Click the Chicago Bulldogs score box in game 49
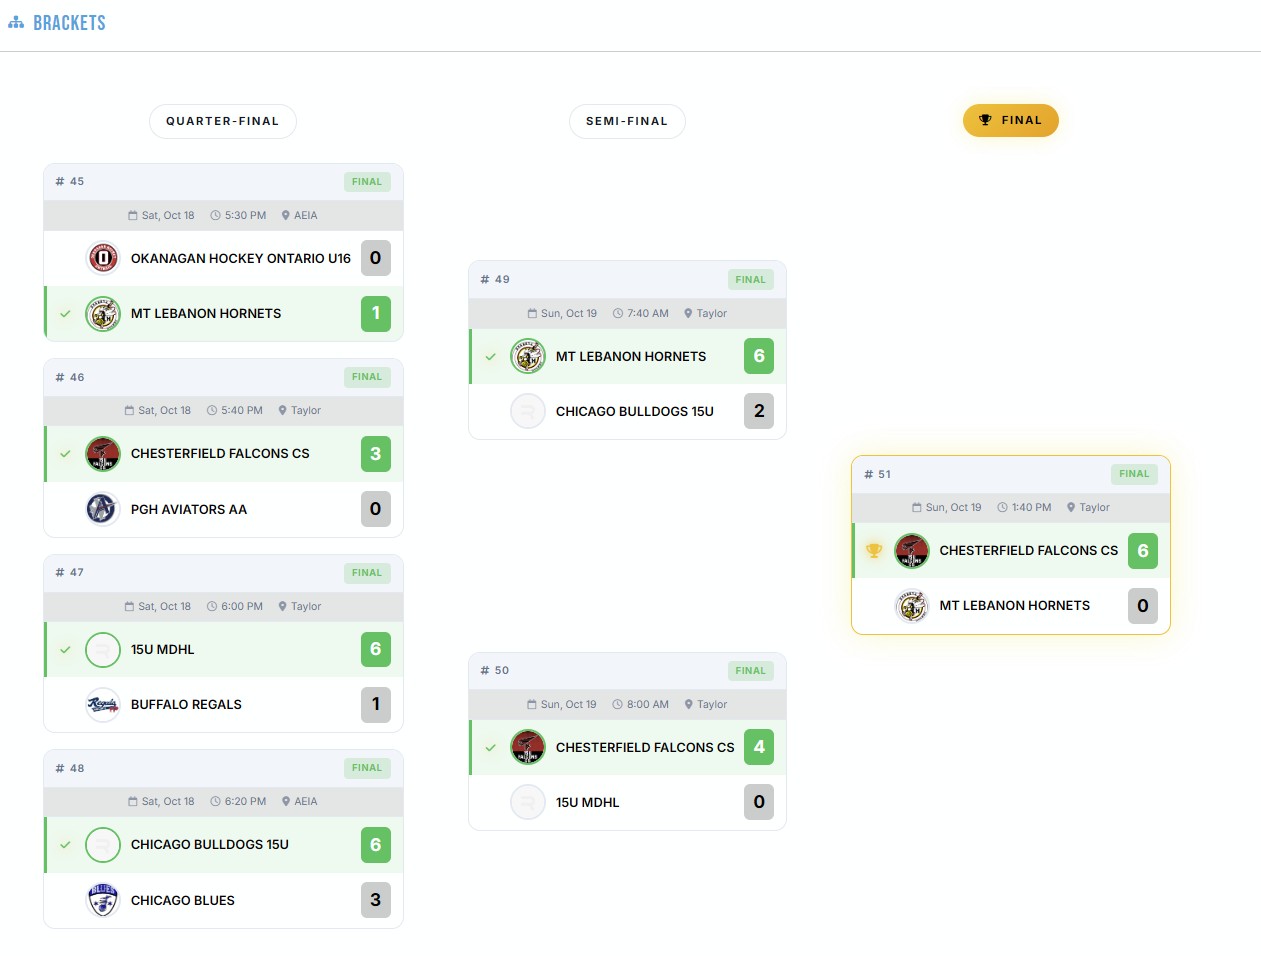Viewport: 1261px width, 956px height. coord(759,410)
